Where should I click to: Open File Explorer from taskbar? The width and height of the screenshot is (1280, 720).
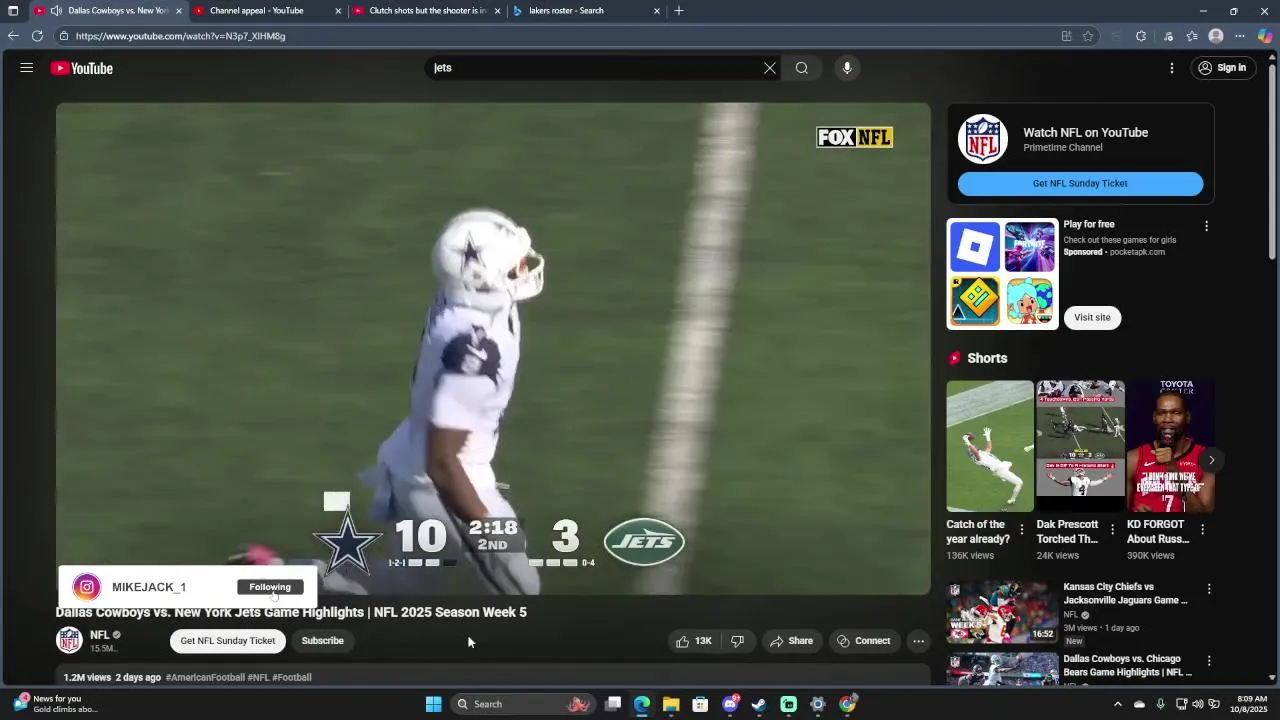click(671, 704)
